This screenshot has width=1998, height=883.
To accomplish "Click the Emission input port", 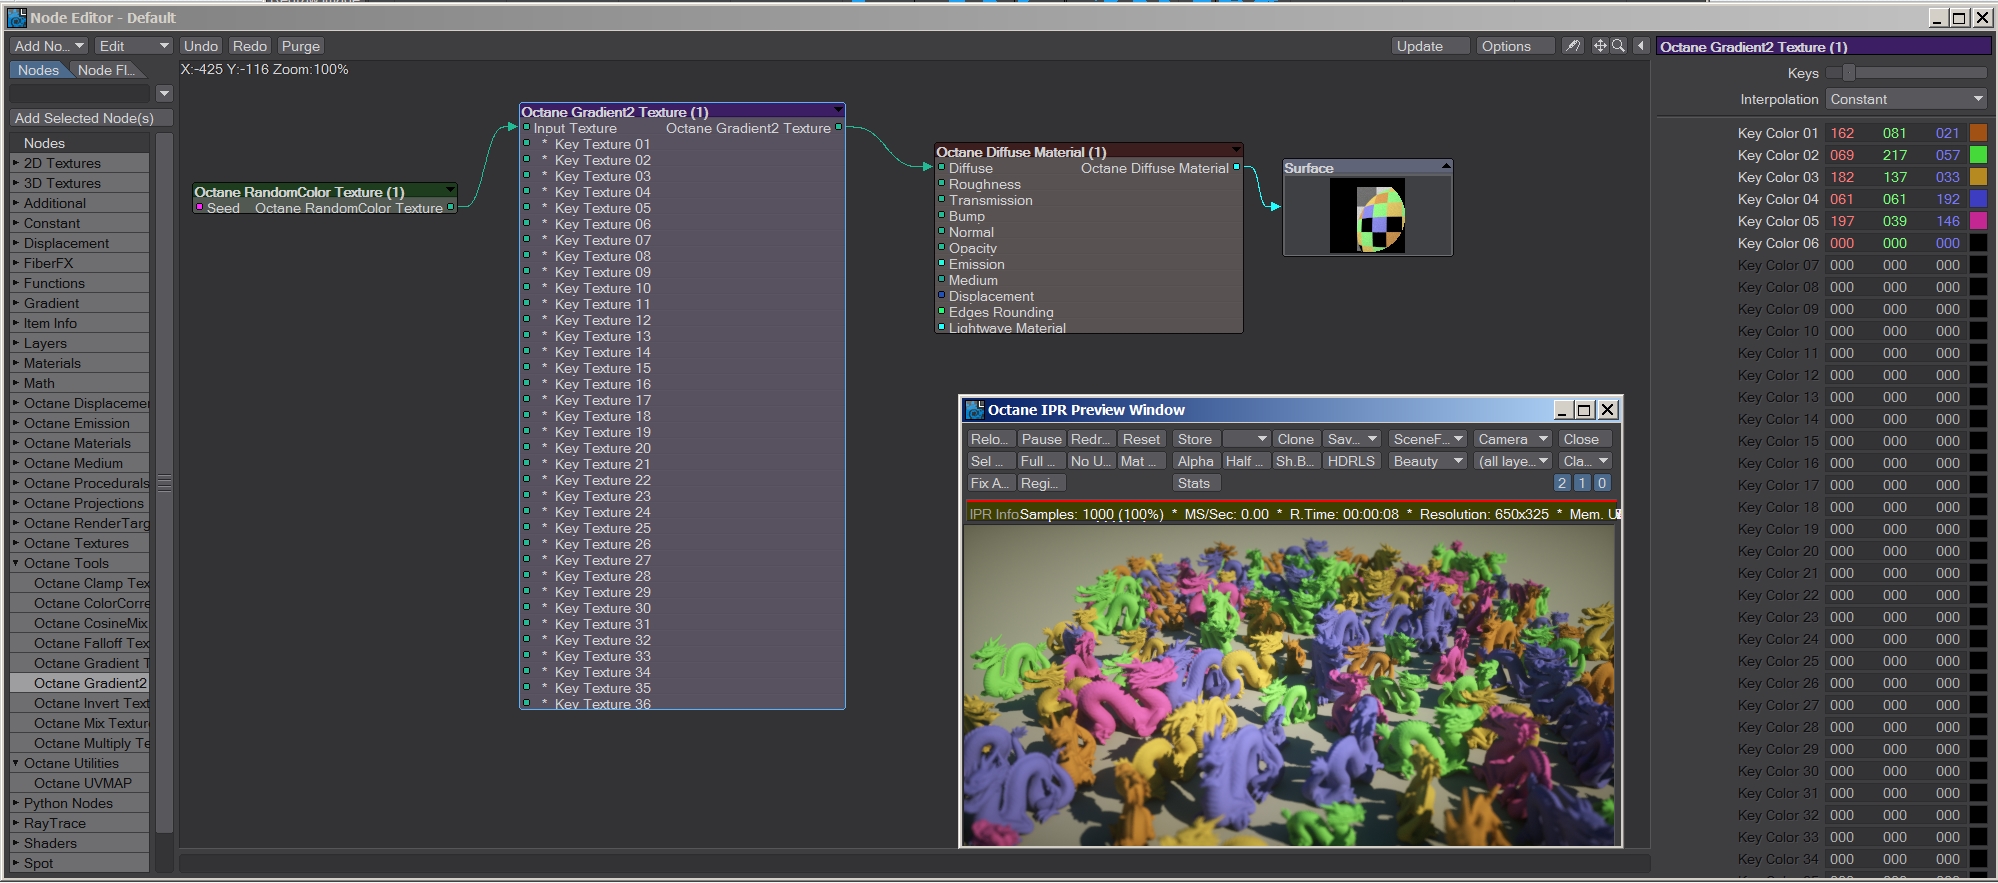I will coord(941,264).
